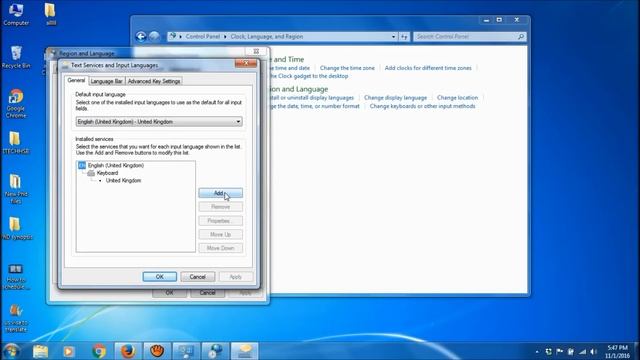Image resolution: width=640 pixels, height=360 pixels.
Task: Confirm Text Services dialog with OK
Action: tap(160, 277)
